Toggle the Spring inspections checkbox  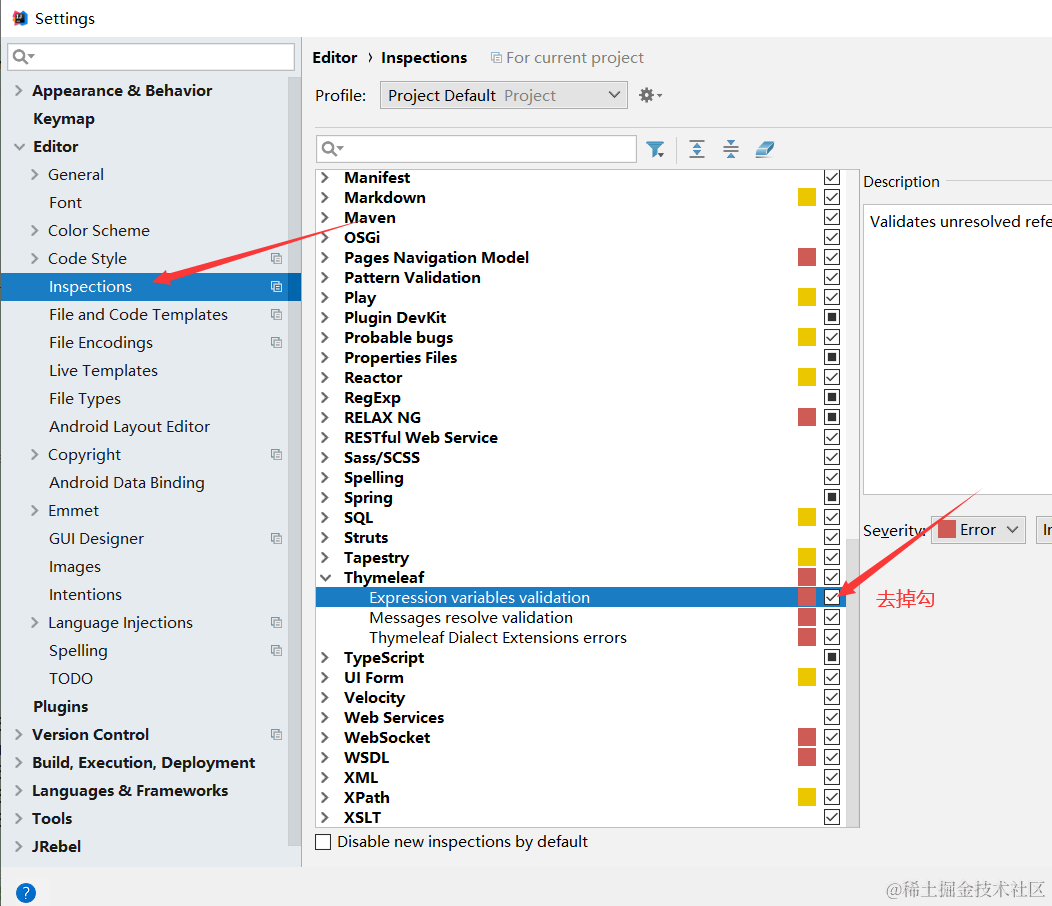tap(832, 497)
